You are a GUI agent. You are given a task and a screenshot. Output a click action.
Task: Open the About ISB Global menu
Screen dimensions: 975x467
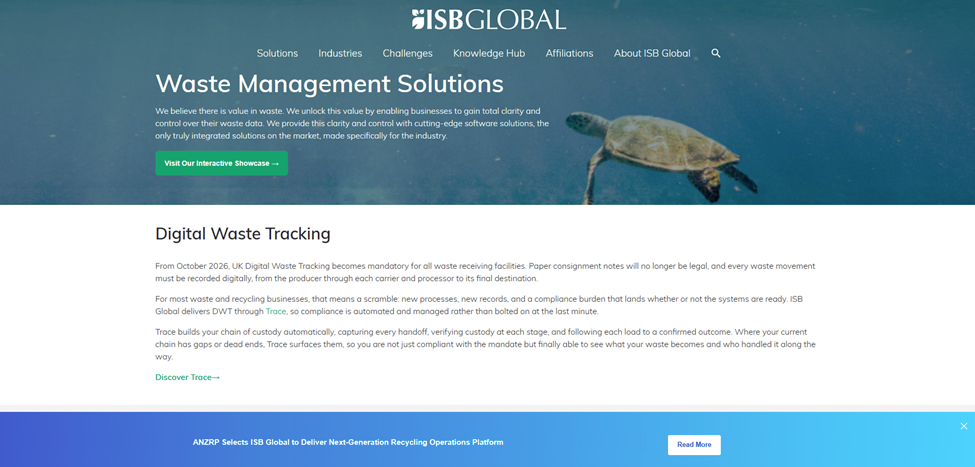[652, 53]
